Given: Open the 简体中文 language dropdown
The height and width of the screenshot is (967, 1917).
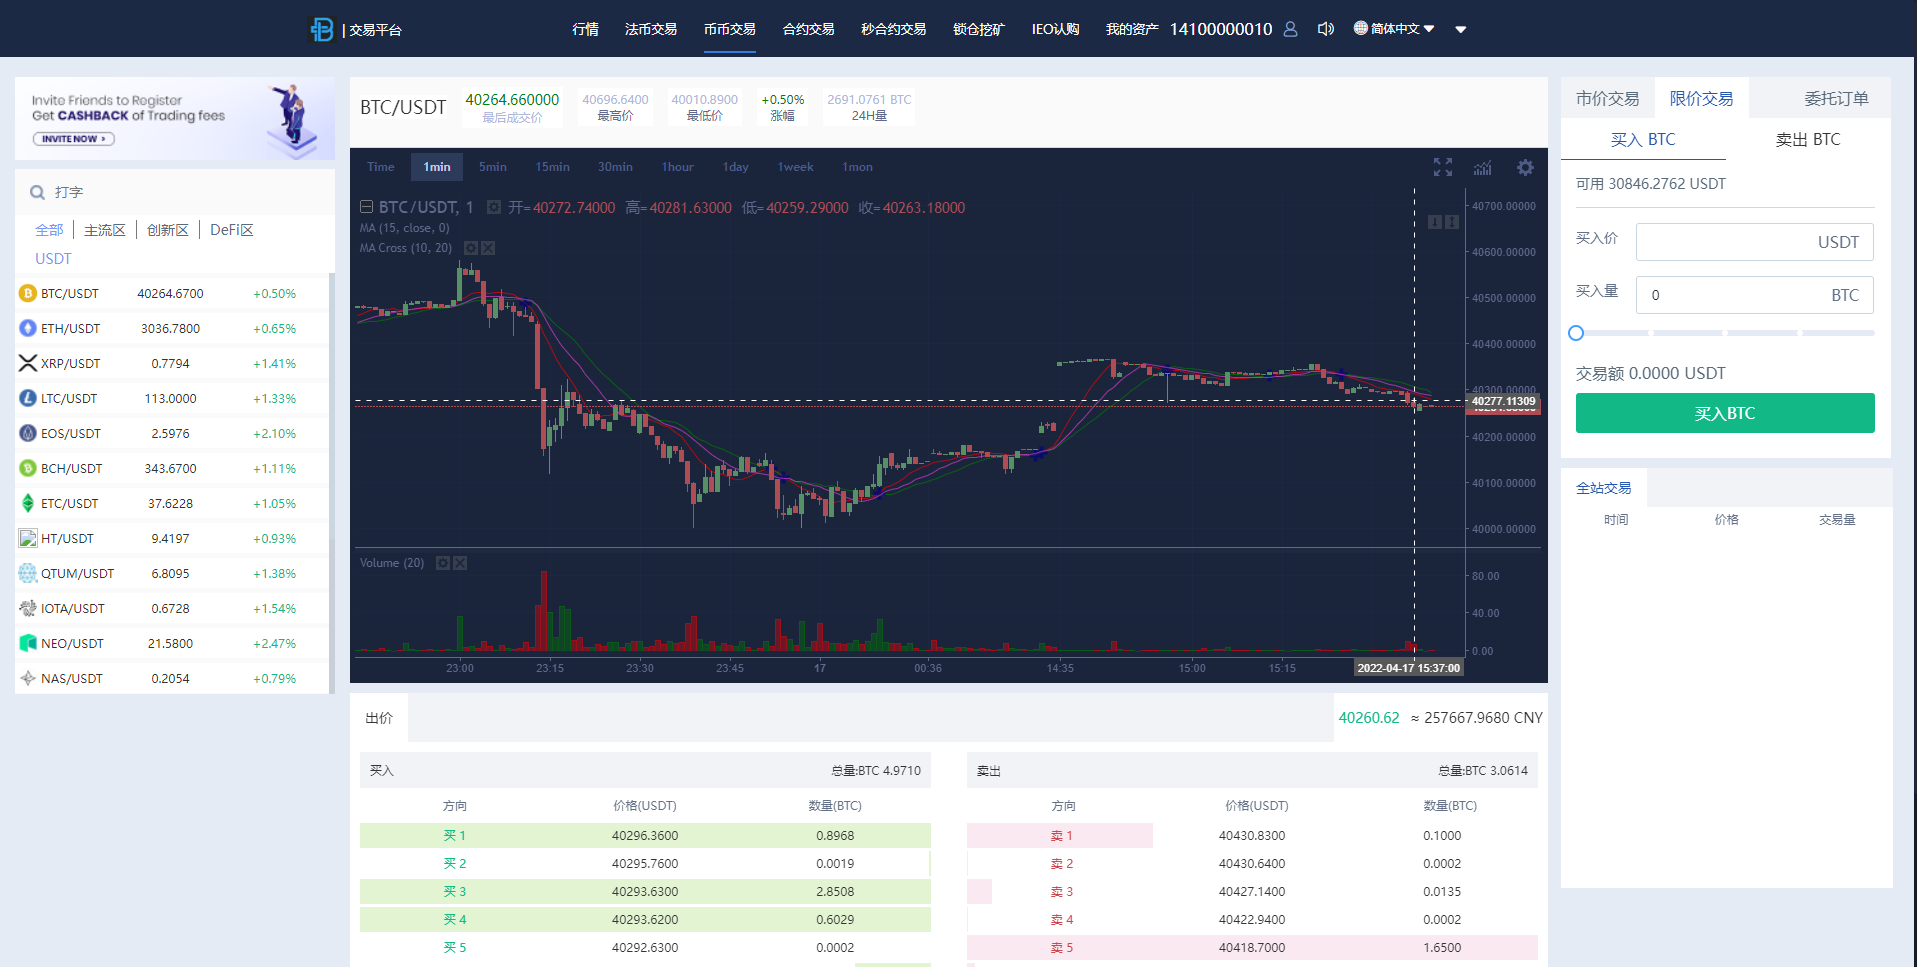Looking at the screenshot, I should pos(1393,28).
